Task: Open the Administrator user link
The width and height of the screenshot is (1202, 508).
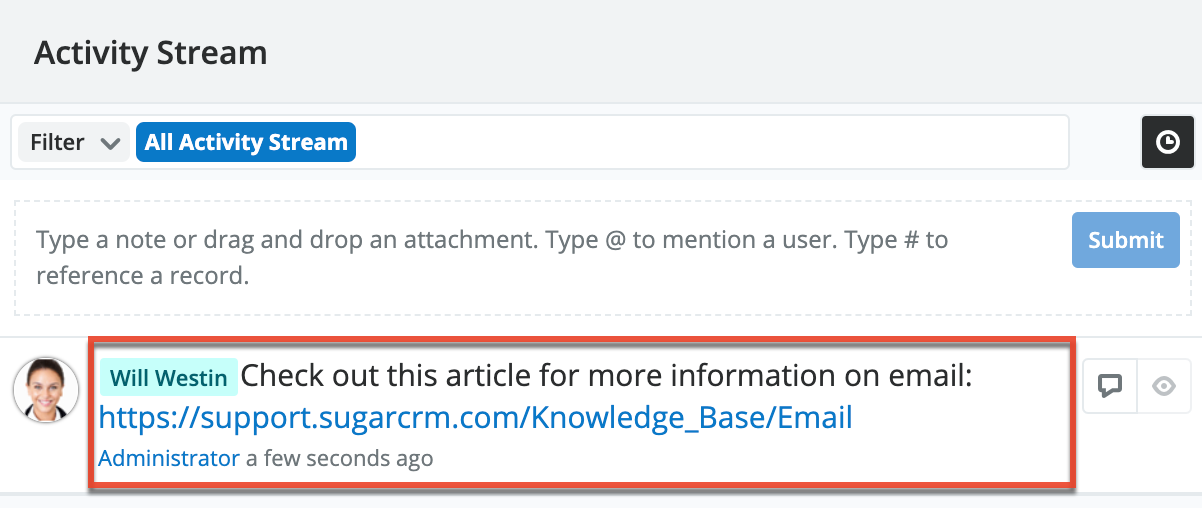Action: click(x=168, y=458)
